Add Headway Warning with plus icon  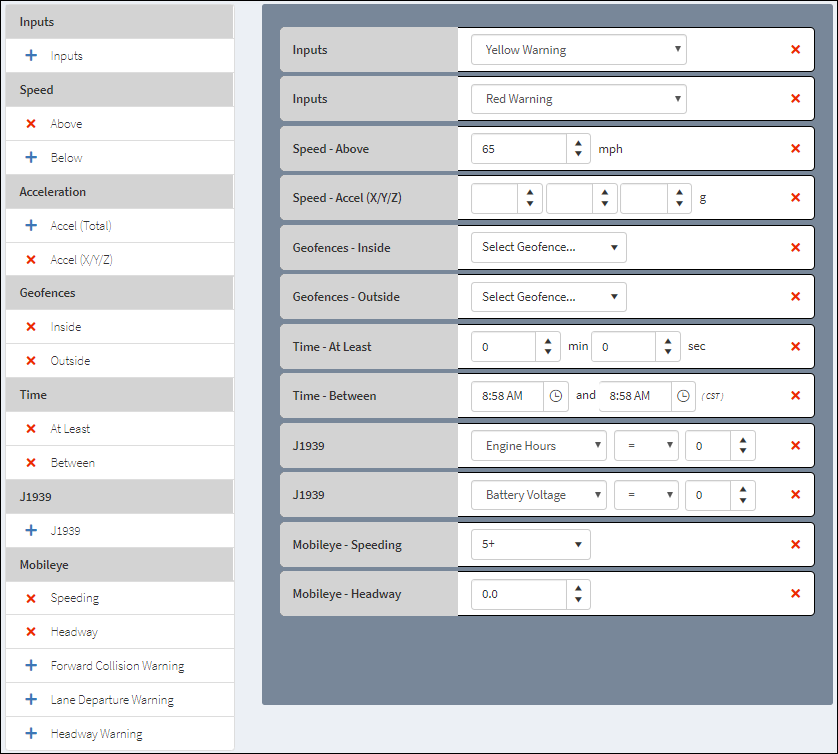31,733
